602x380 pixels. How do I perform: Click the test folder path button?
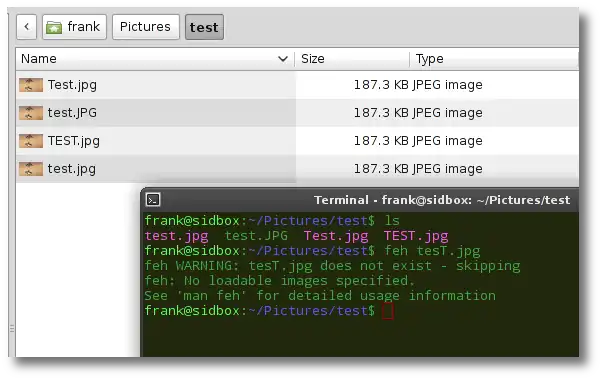pyautogui.click(x=204, y=27)
